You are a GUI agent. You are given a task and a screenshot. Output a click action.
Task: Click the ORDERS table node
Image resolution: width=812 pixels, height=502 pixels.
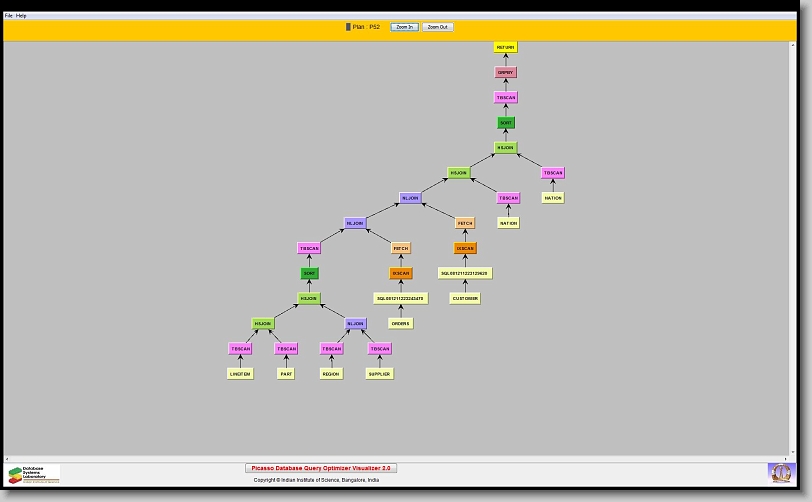point(400,323)
